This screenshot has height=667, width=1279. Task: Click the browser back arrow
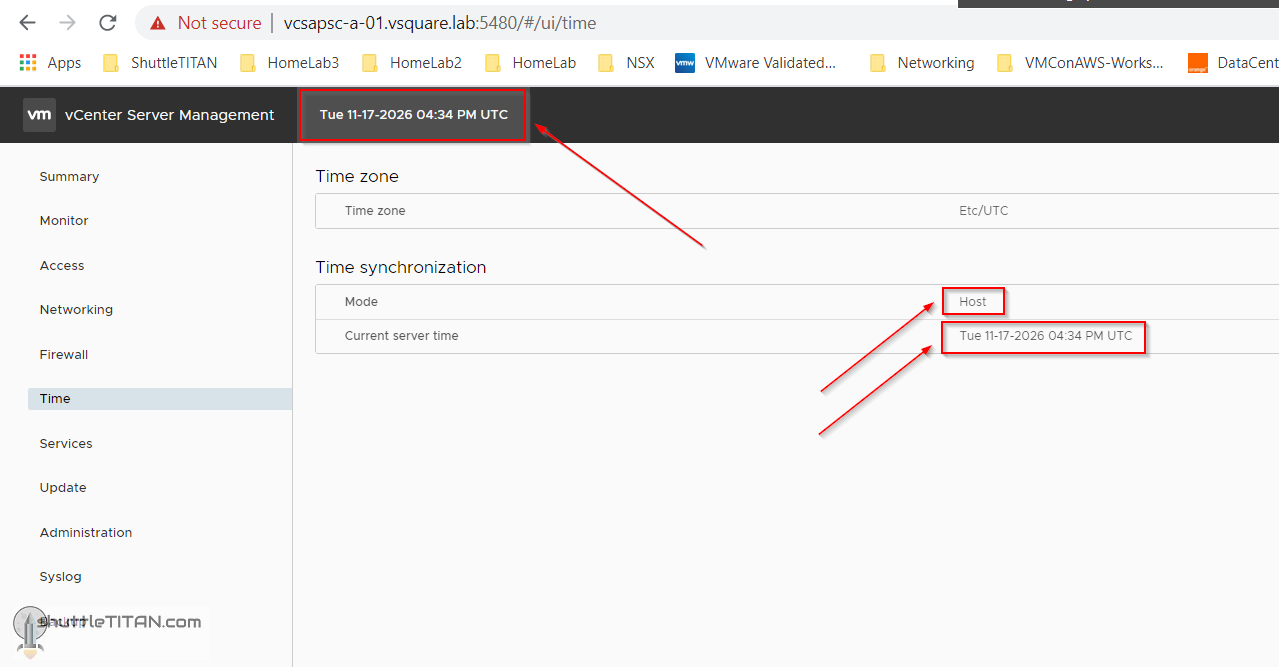pos(28,22)
